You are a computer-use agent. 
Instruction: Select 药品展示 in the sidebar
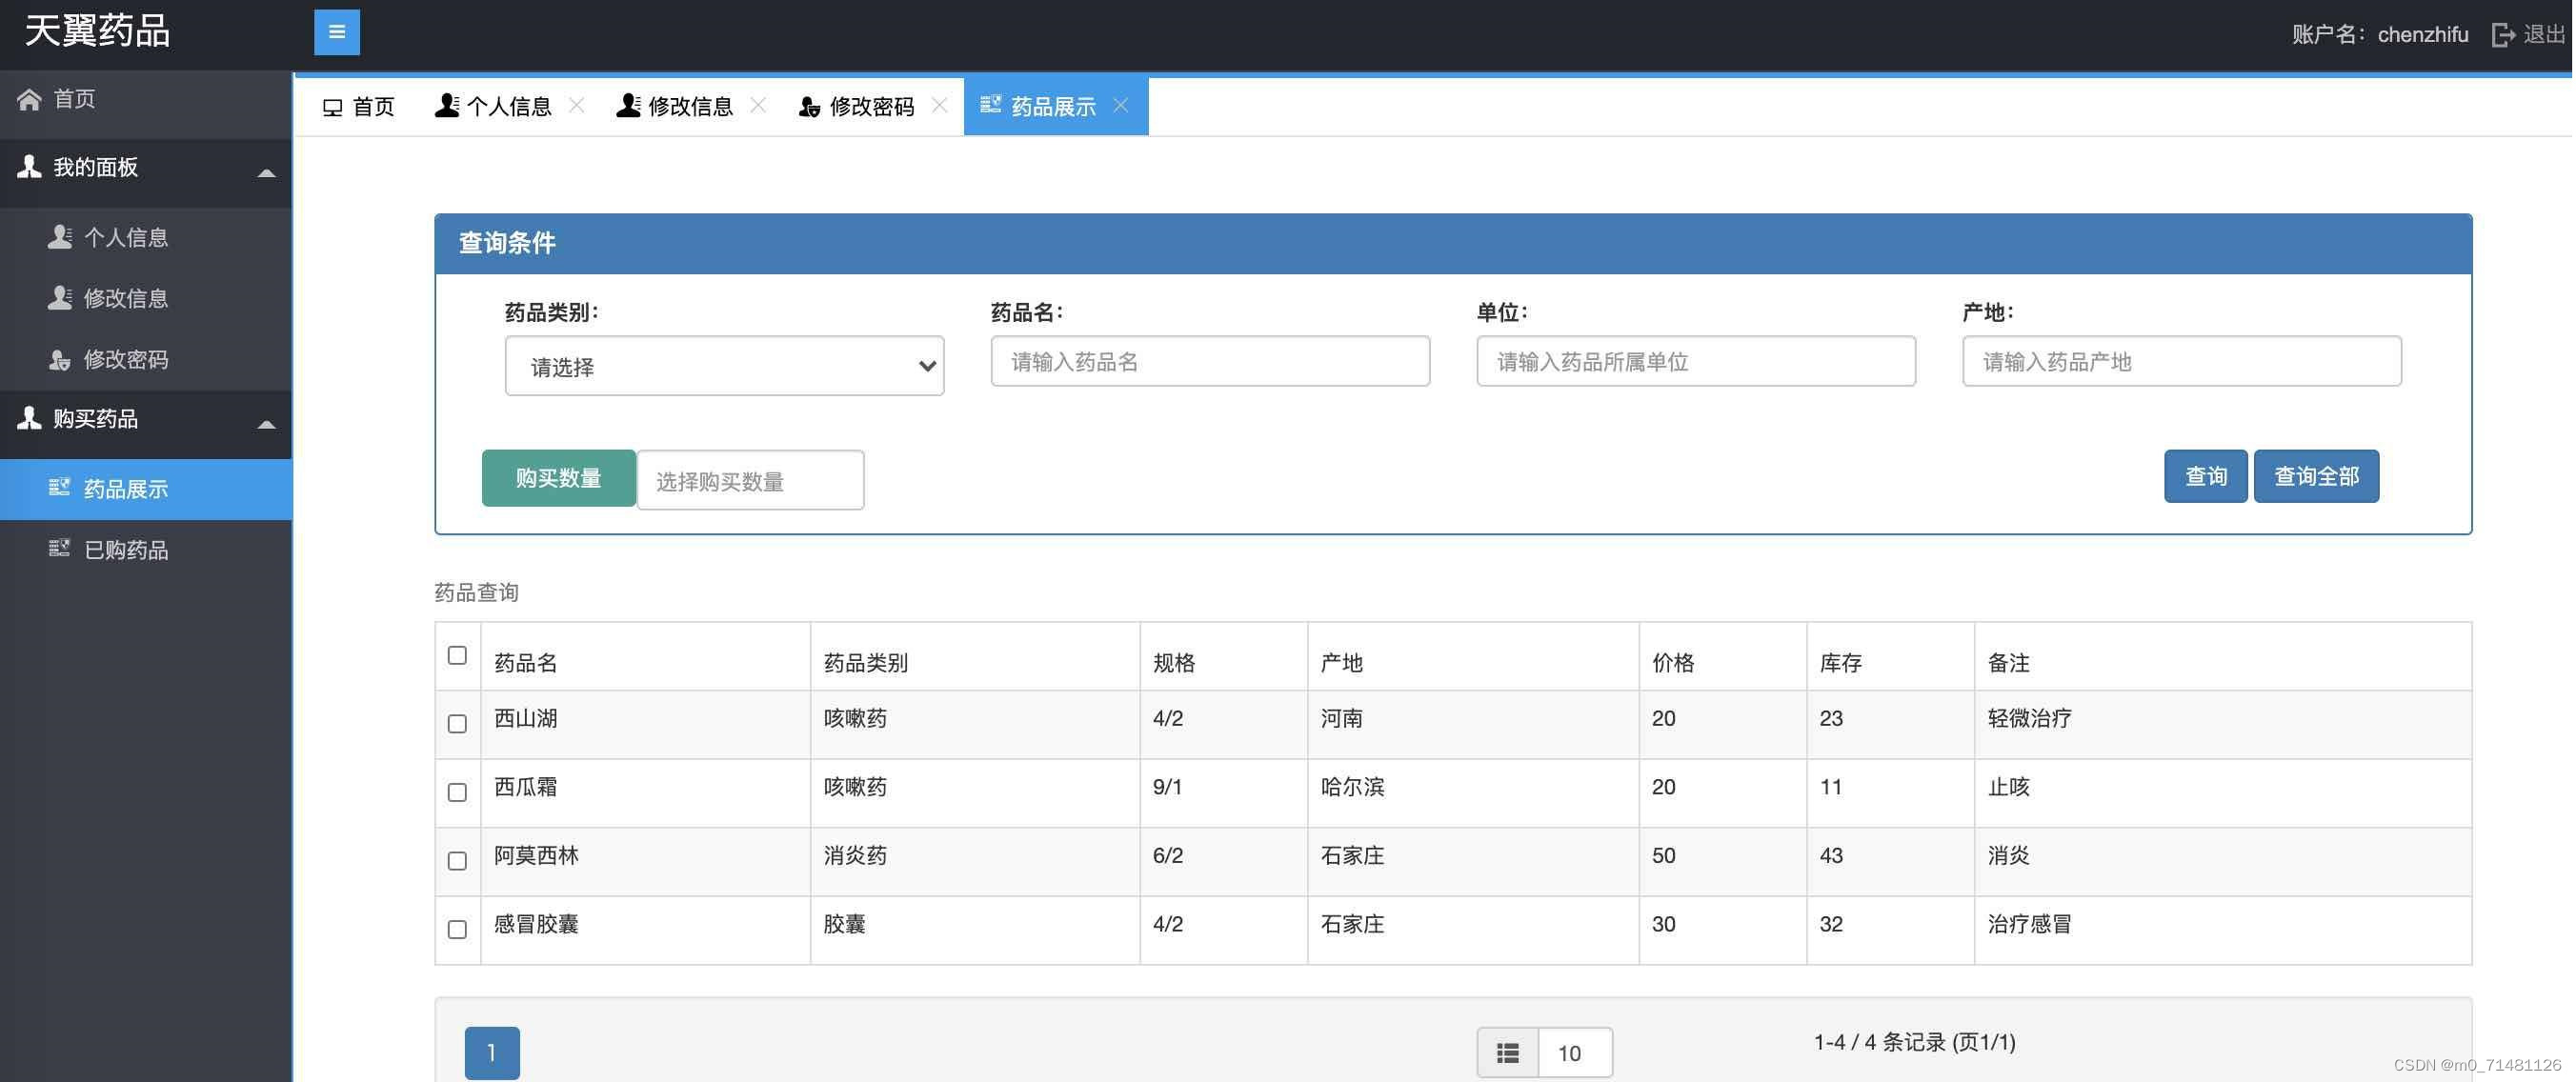(146, 489)
